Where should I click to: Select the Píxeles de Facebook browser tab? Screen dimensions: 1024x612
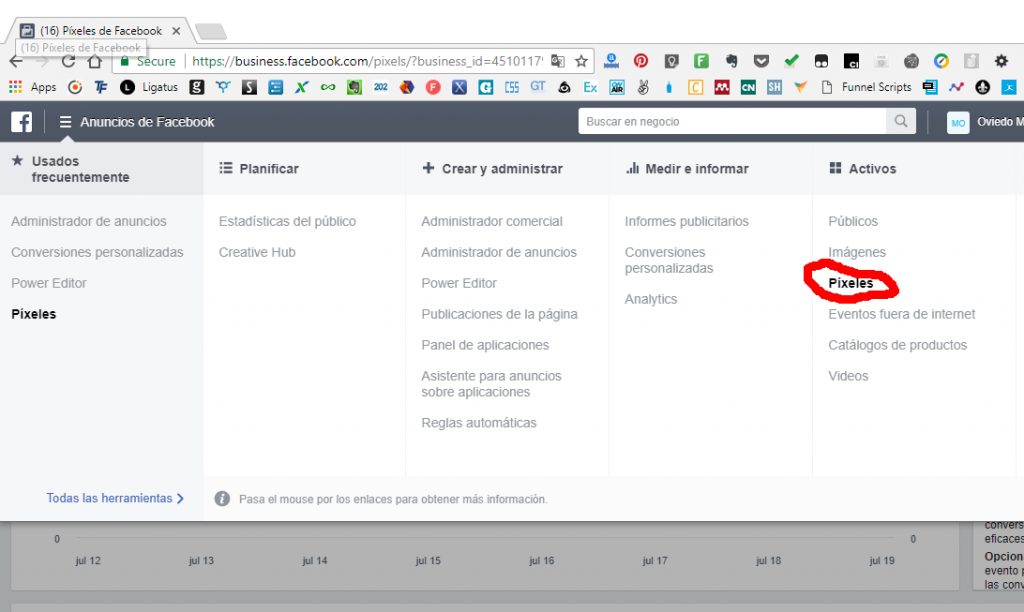(101, 31)
